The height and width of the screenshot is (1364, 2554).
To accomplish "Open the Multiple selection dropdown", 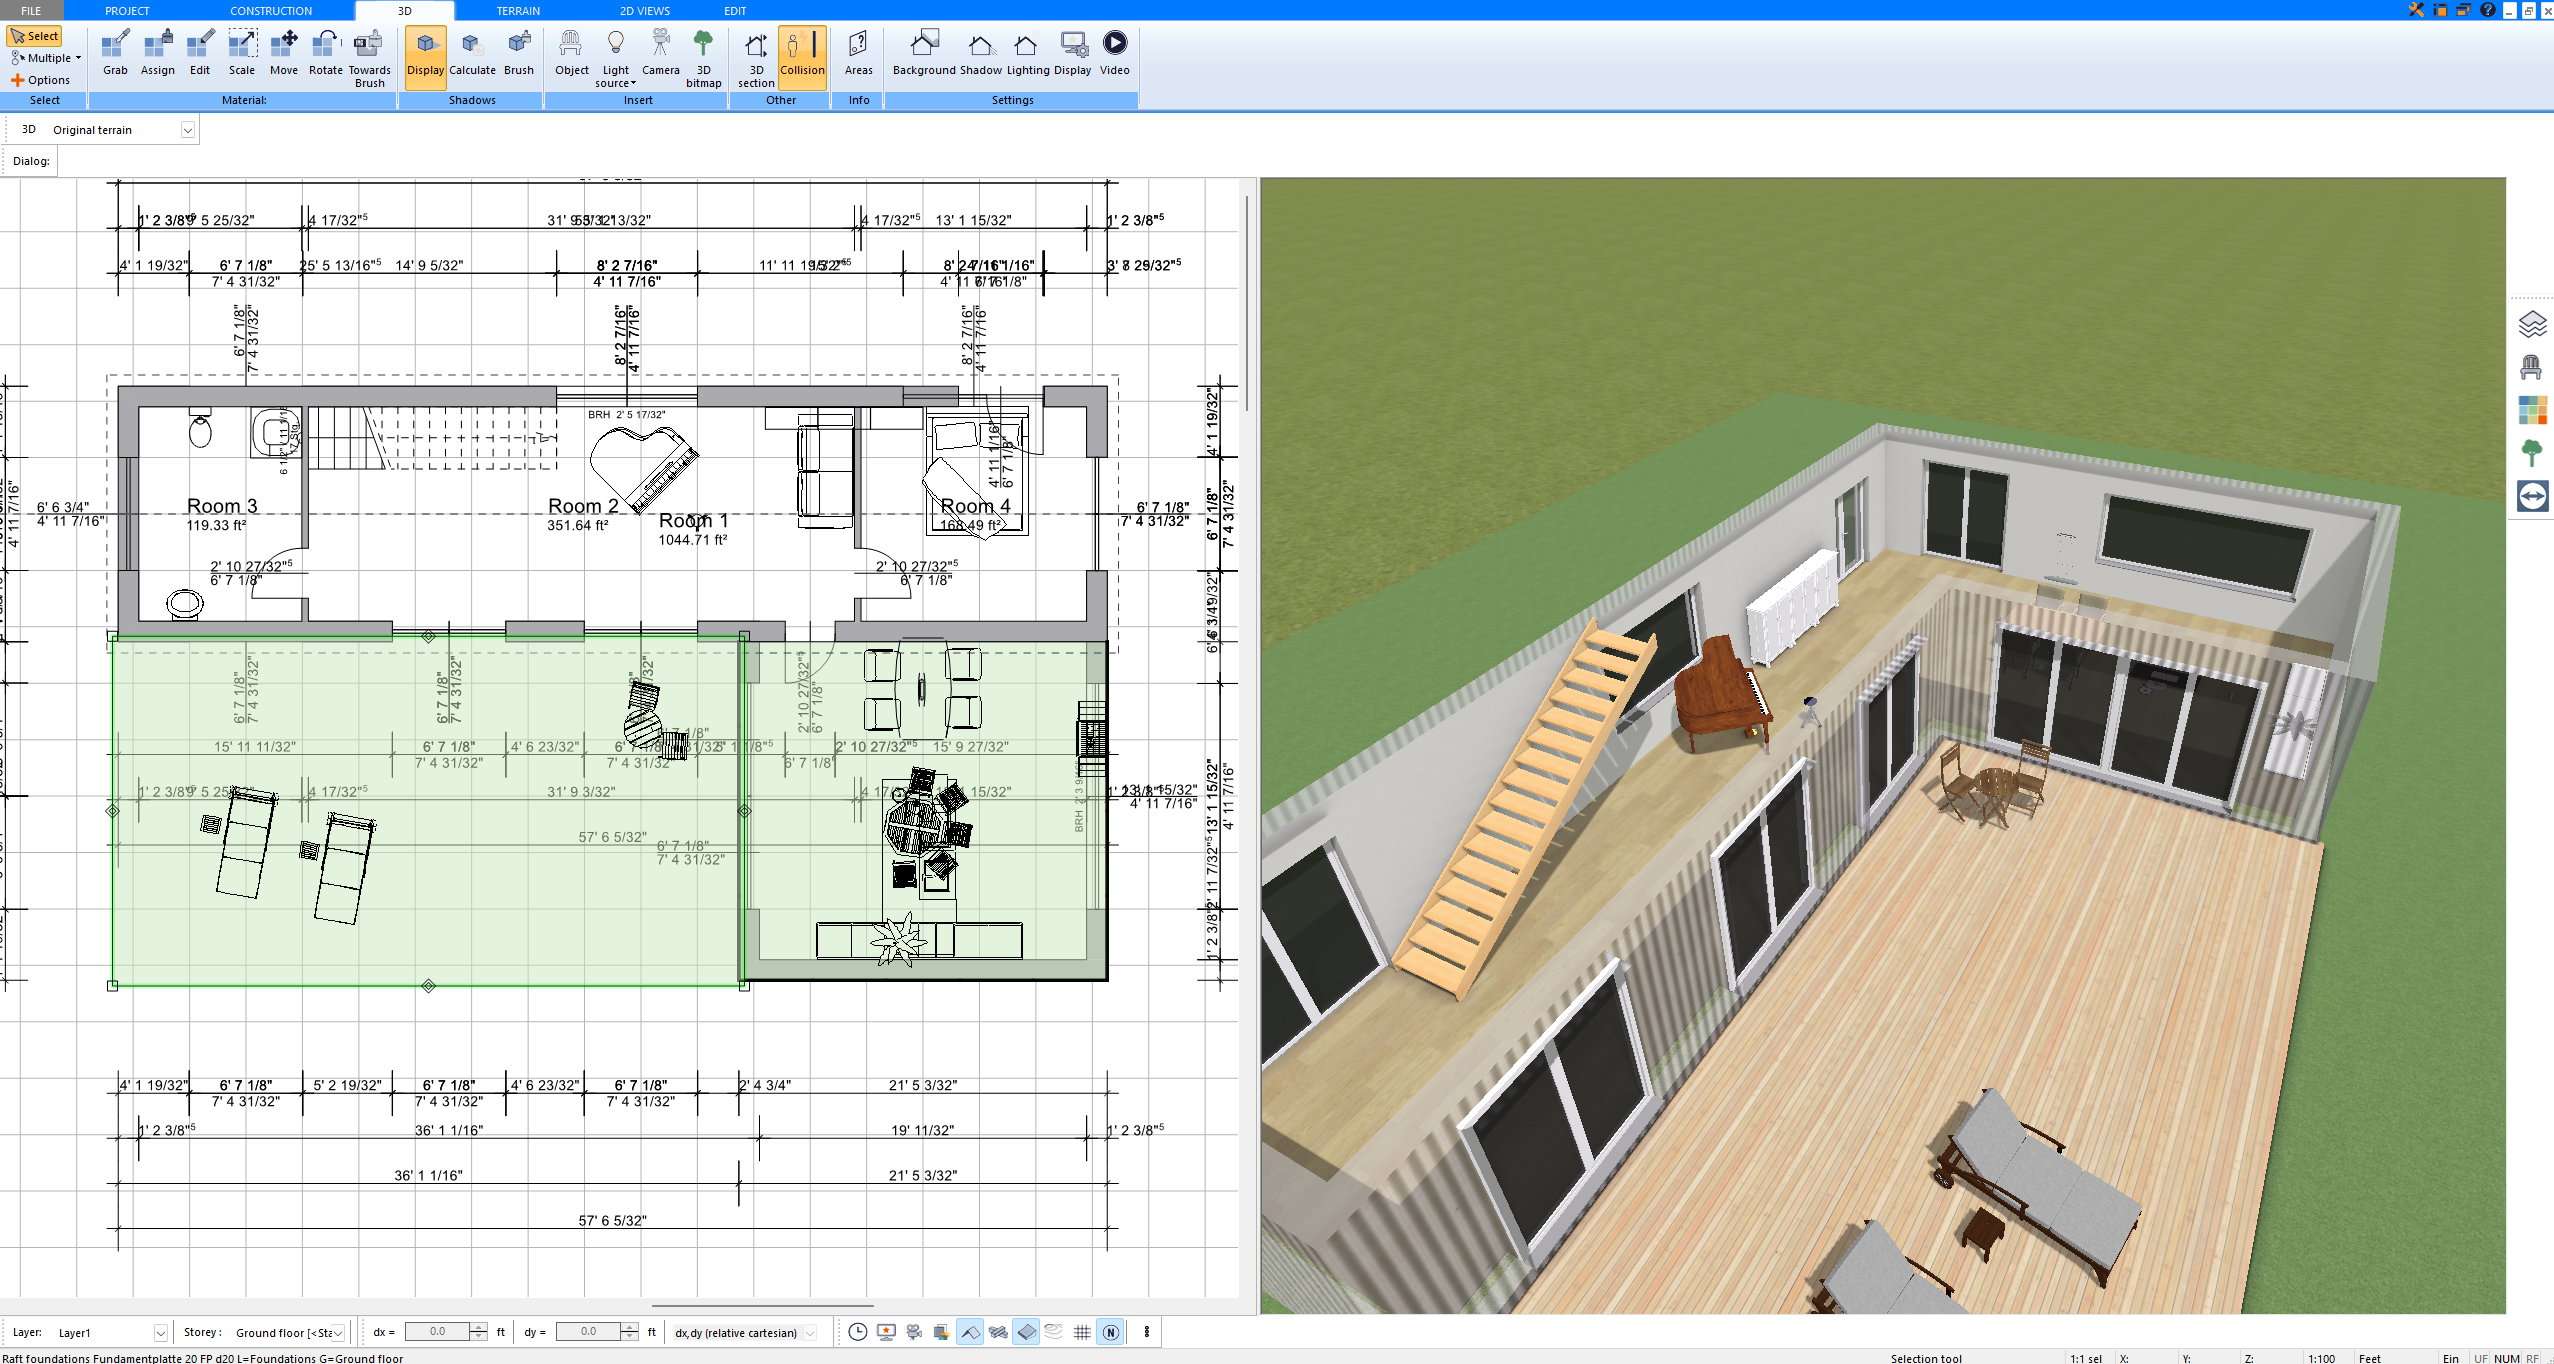I will tap(45, 58).
